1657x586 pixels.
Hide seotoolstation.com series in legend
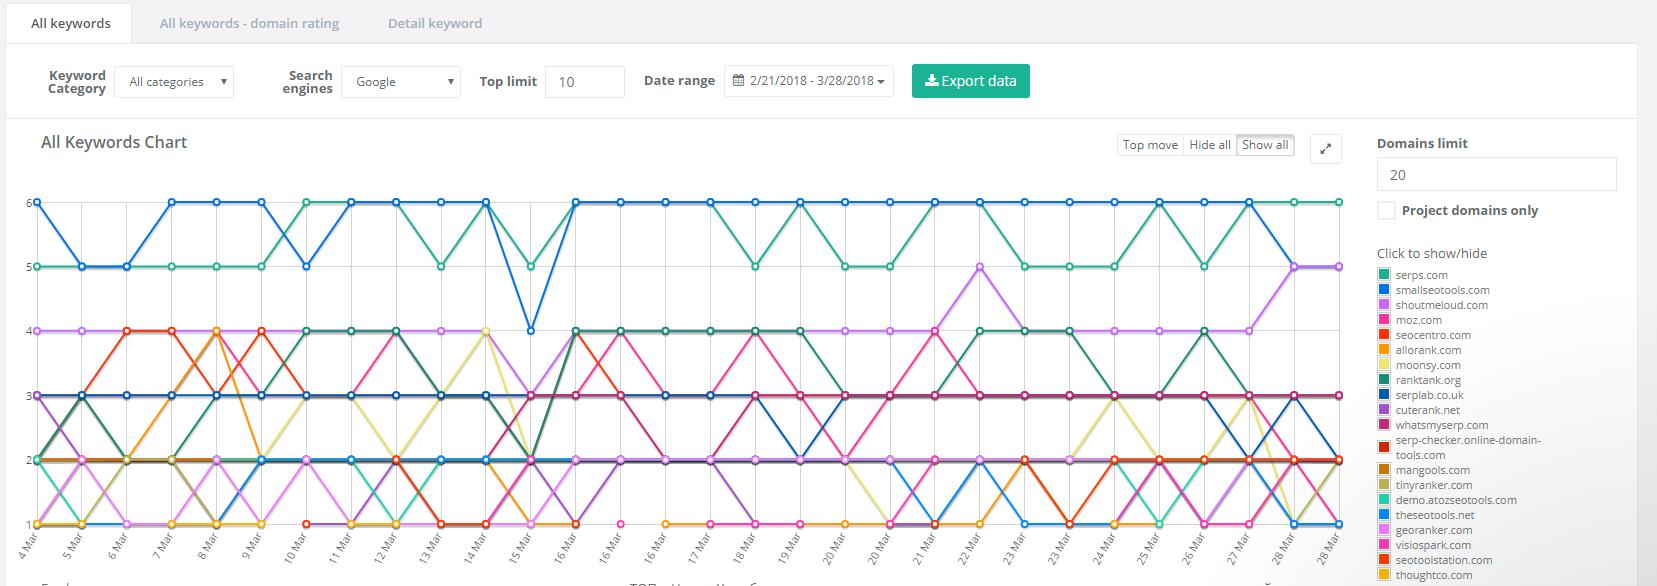tap(1435, 560)
